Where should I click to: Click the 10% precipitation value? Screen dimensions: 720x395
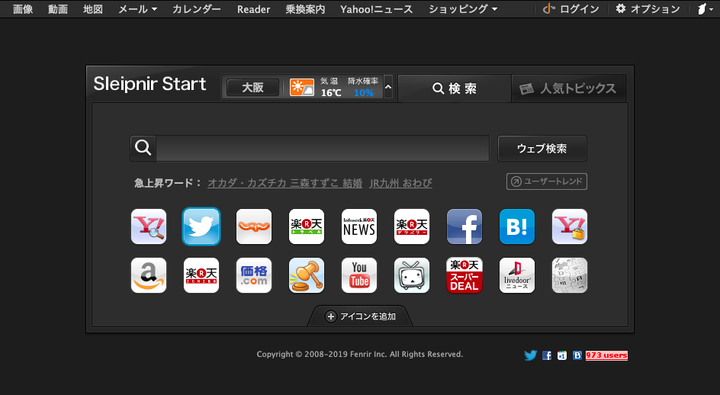click(x=364, y=92)
